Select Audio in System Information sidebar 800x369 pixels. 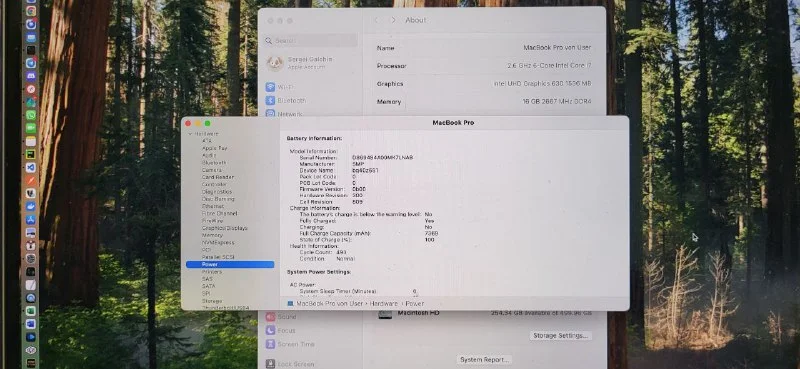[209, 155]
